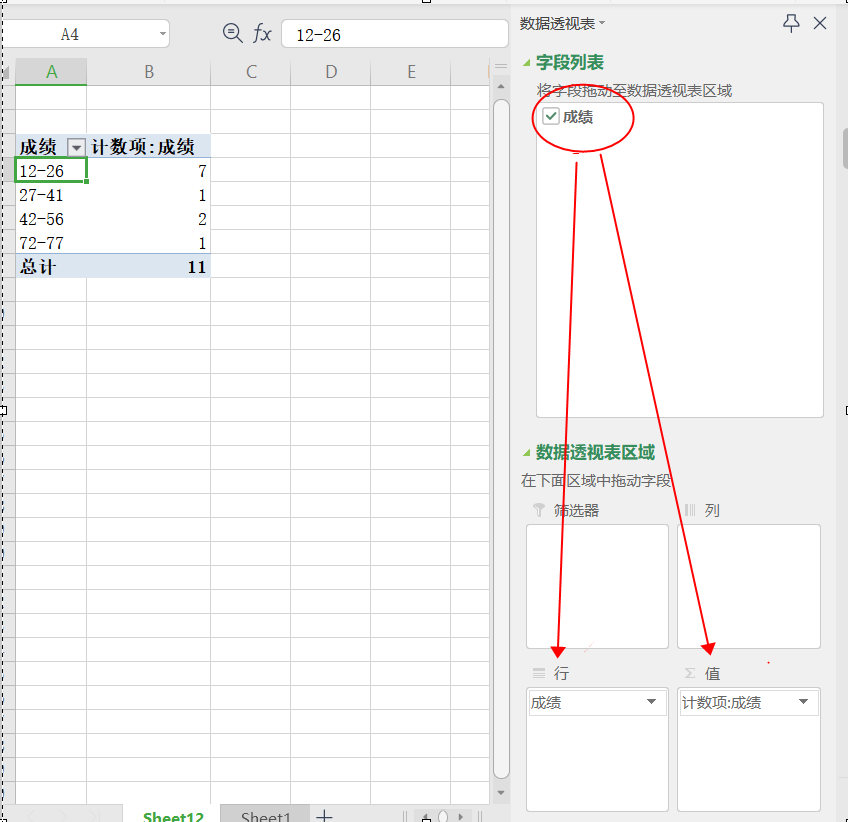The width and height of the screenshot is (848, 822).
Task: Select column D header
Action: point(331,71)
